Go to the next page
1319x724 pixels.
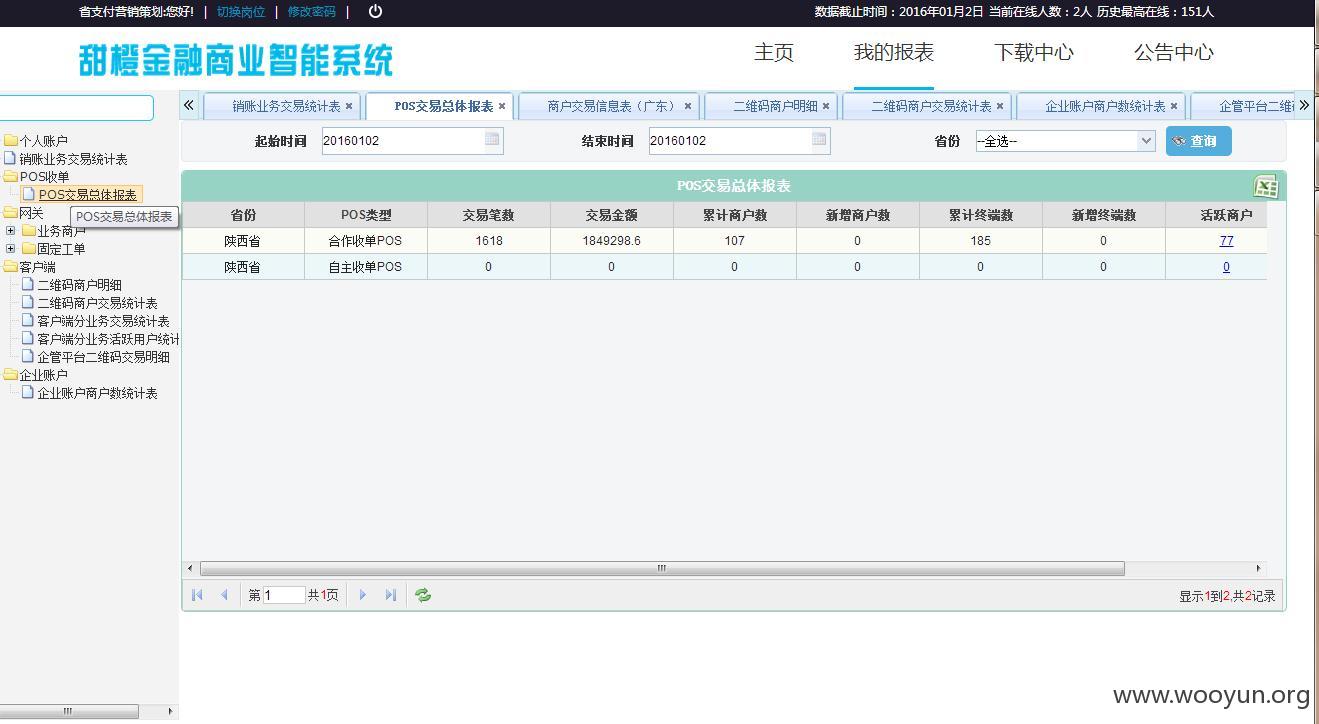pyautogui.click(x=362, y=595)
